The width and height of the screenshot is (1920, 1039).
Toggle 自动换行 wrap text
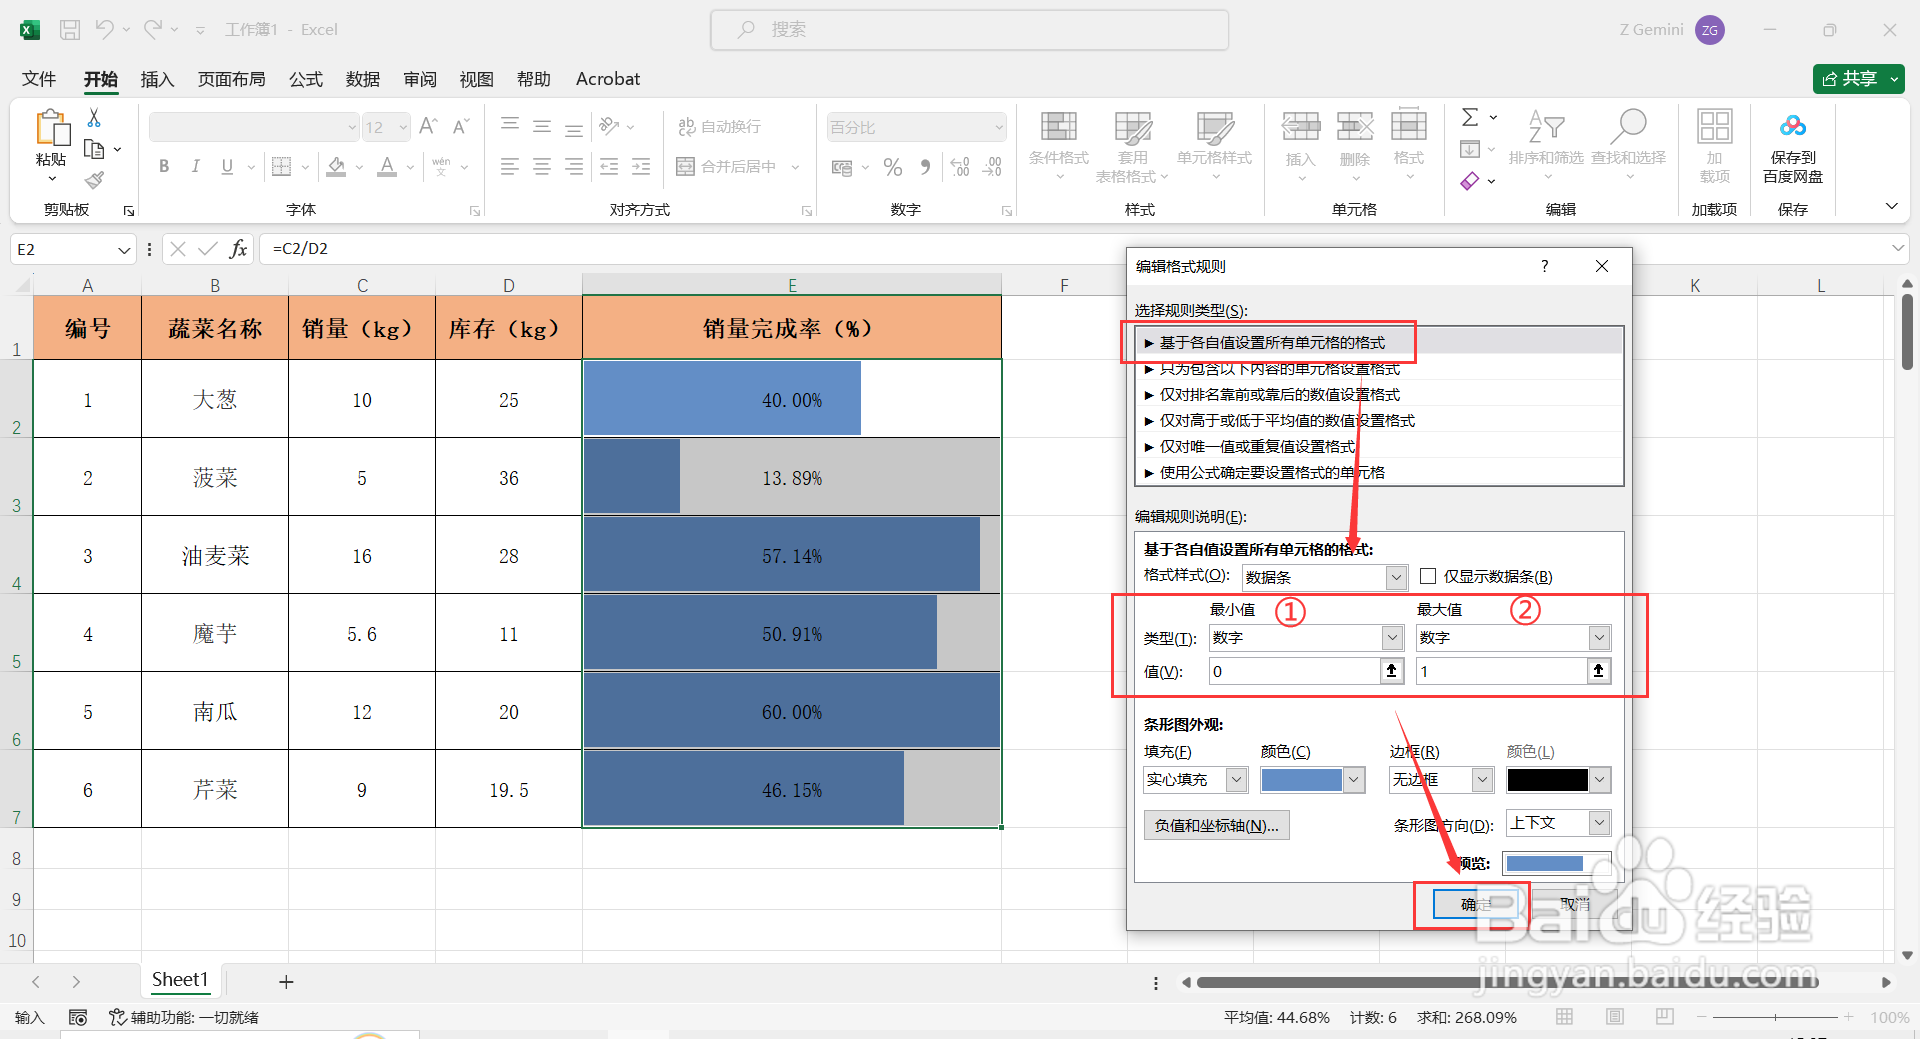pos(719,126)
